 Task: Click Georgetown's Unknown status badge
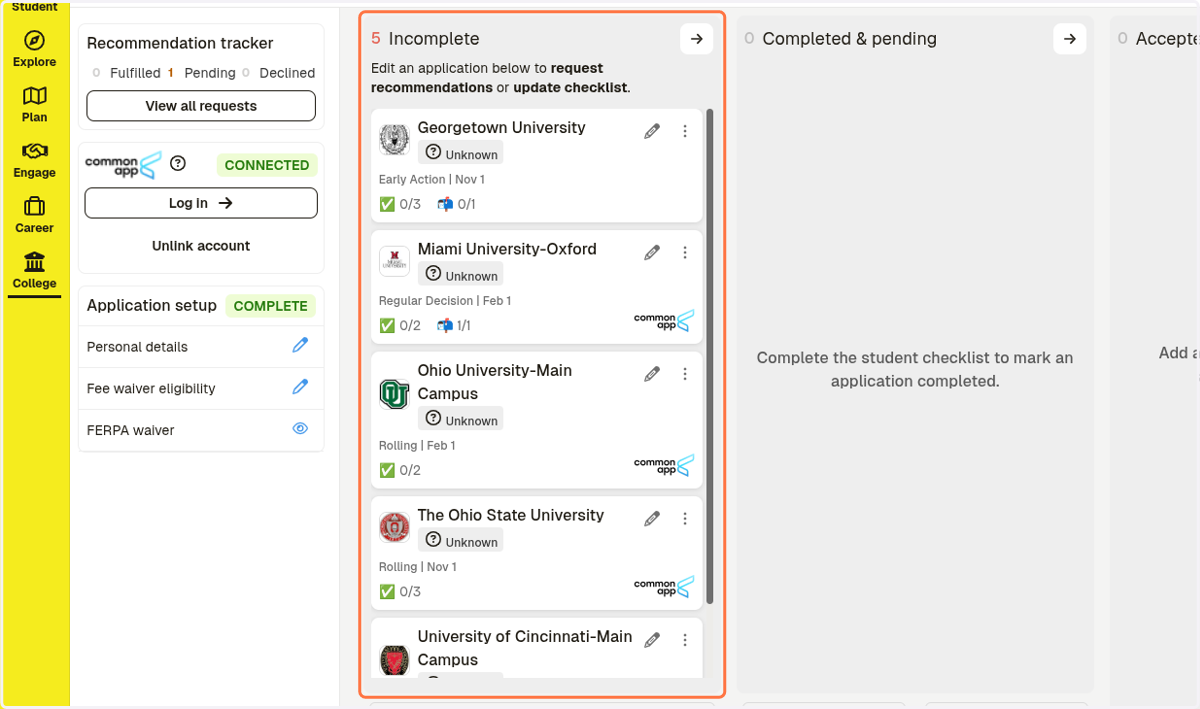(461, 154)
